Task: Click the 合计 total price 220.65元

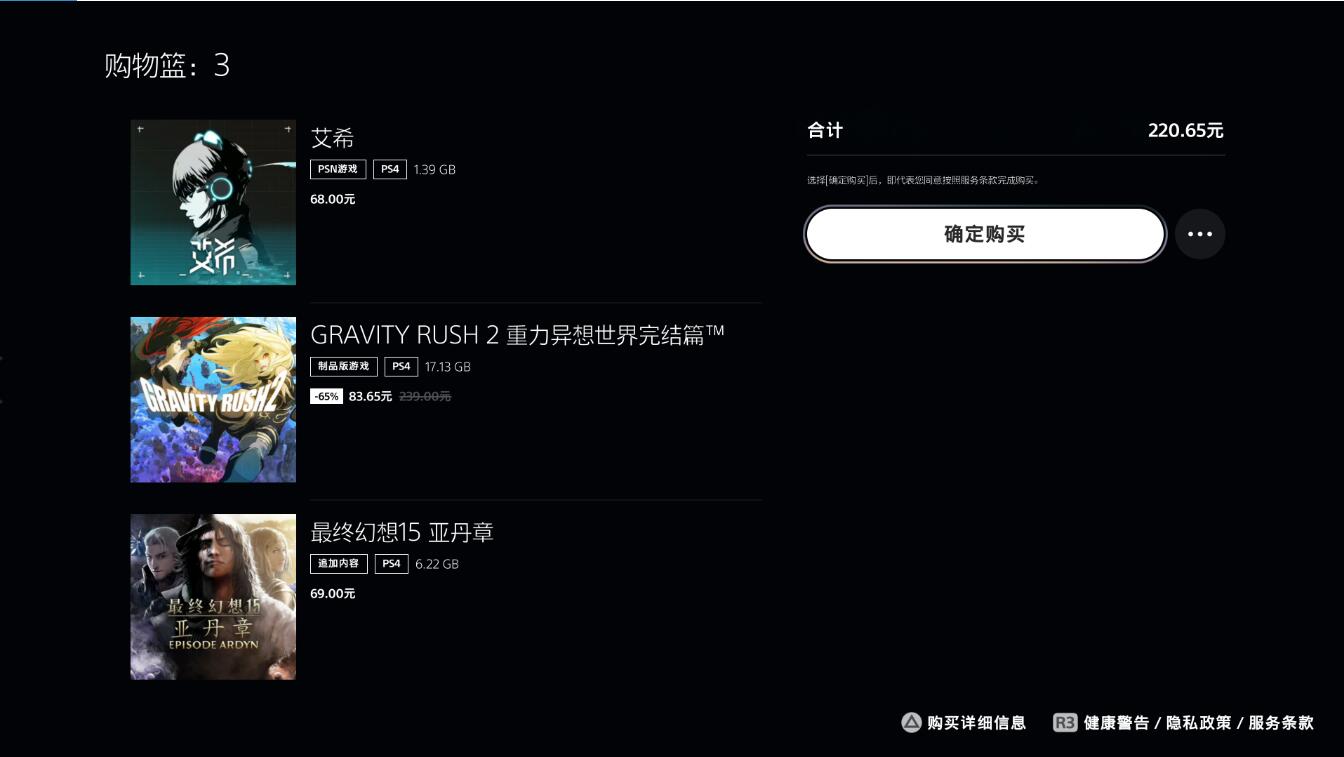Action: pyautogui.click(x=1185, y=130)
